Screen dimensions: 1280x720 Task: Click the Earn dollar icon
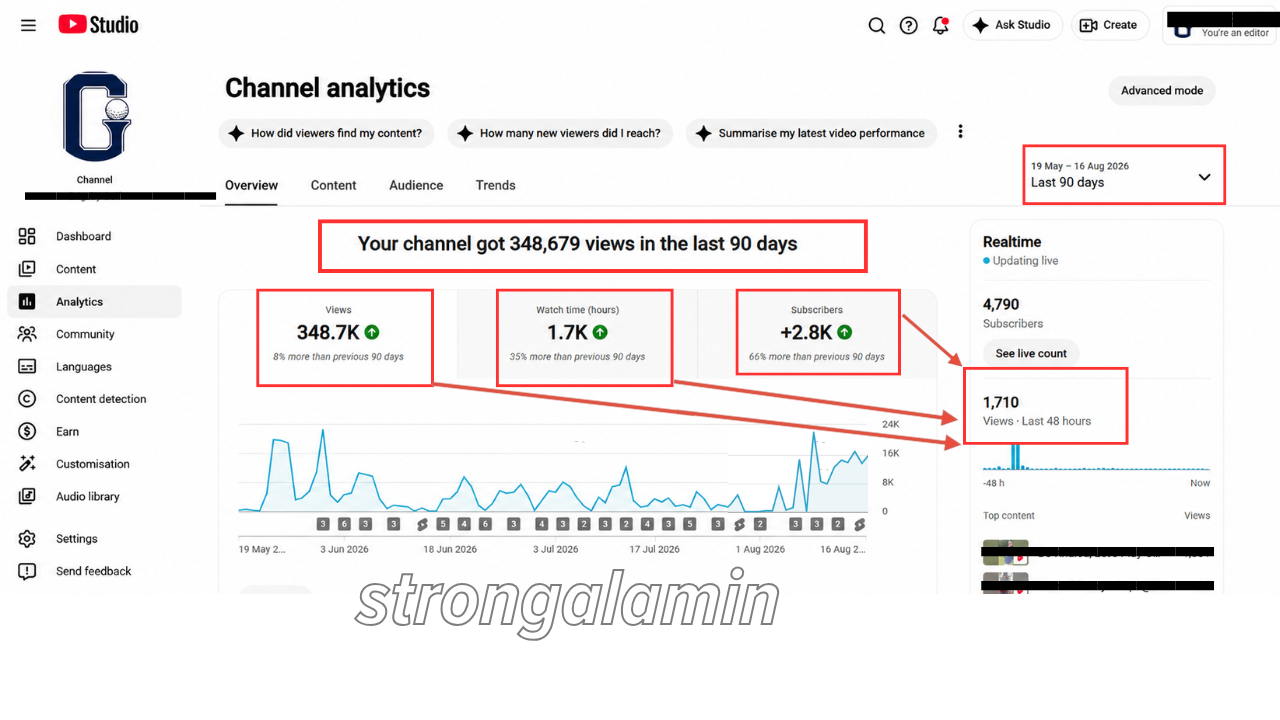click(27, 431)
